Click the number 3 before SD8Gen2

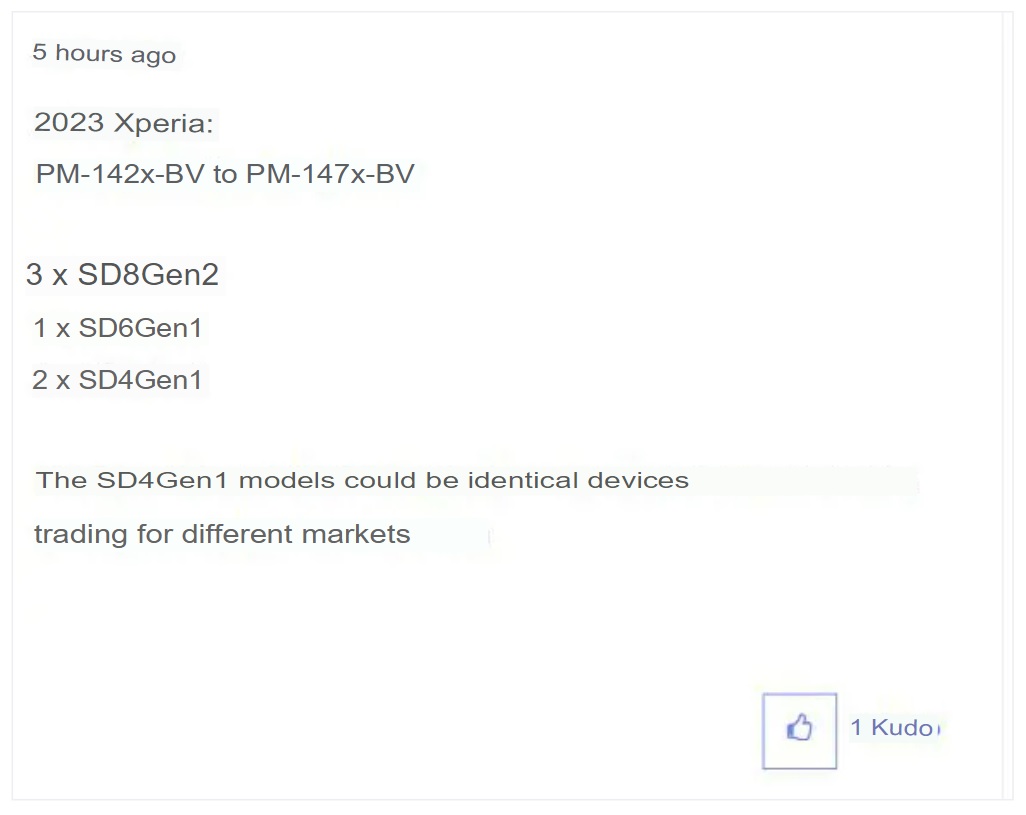[x=34, y=274]
